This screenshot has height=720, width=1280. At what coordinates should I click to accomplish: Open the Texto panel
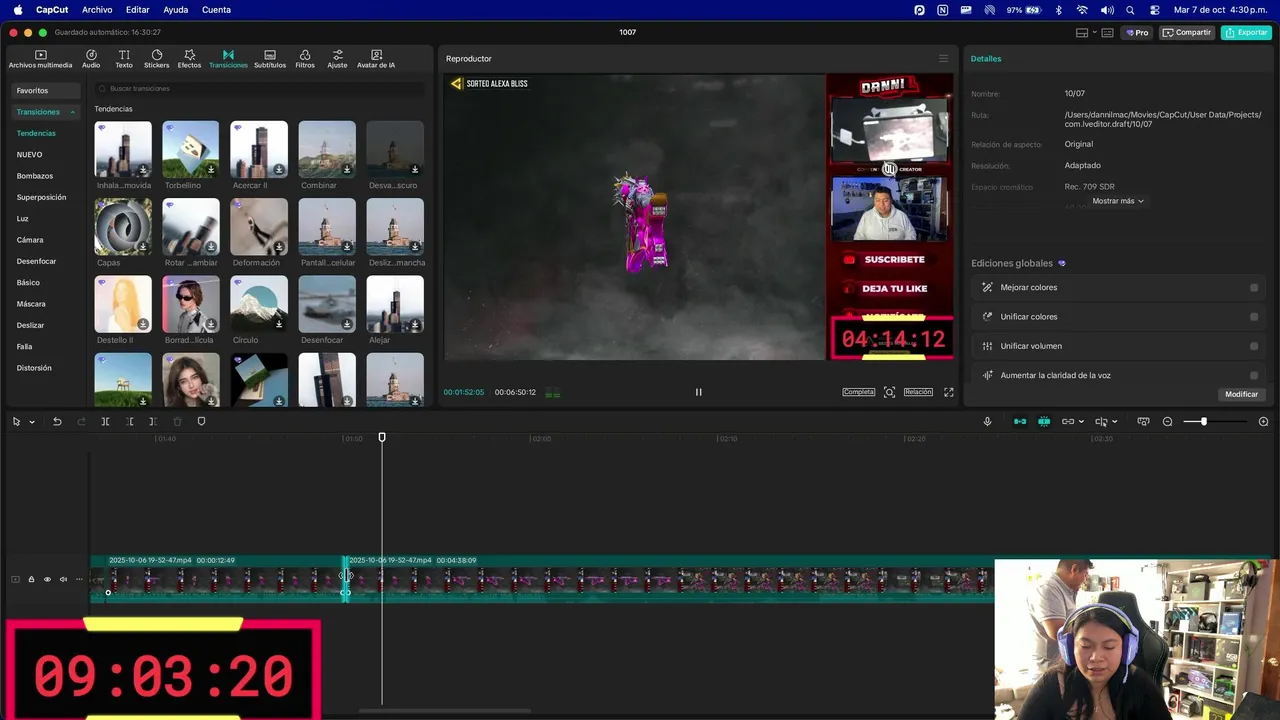[x=124, y=59]
